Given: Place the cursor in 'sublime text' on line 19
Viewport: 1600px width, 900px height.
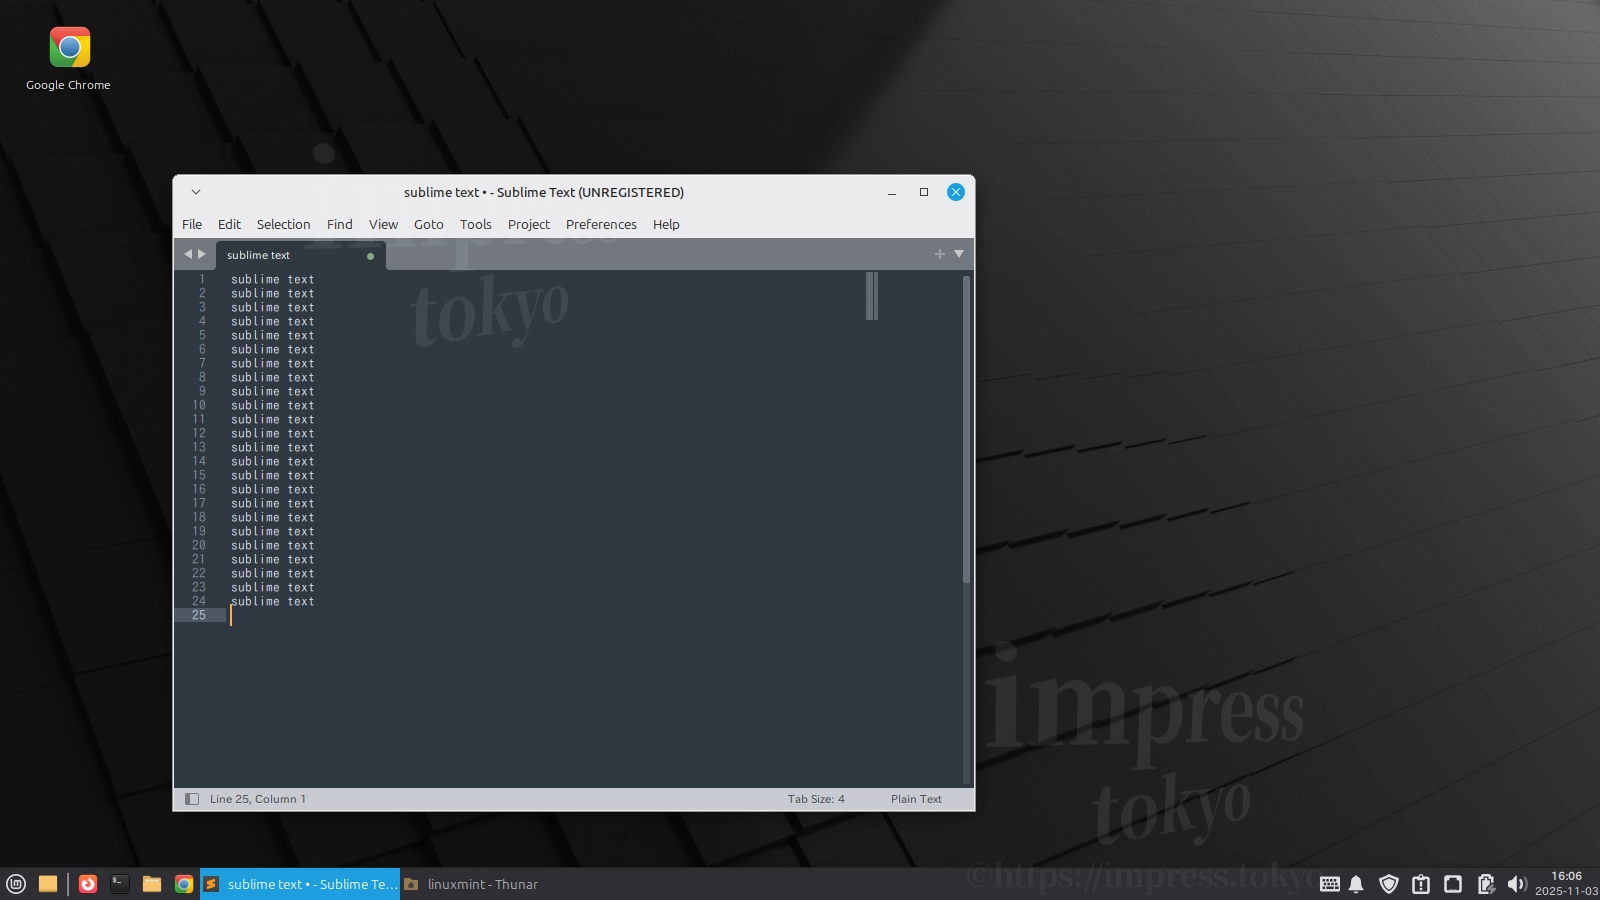Looking at the screenshot, I should [x=272, y=532].
